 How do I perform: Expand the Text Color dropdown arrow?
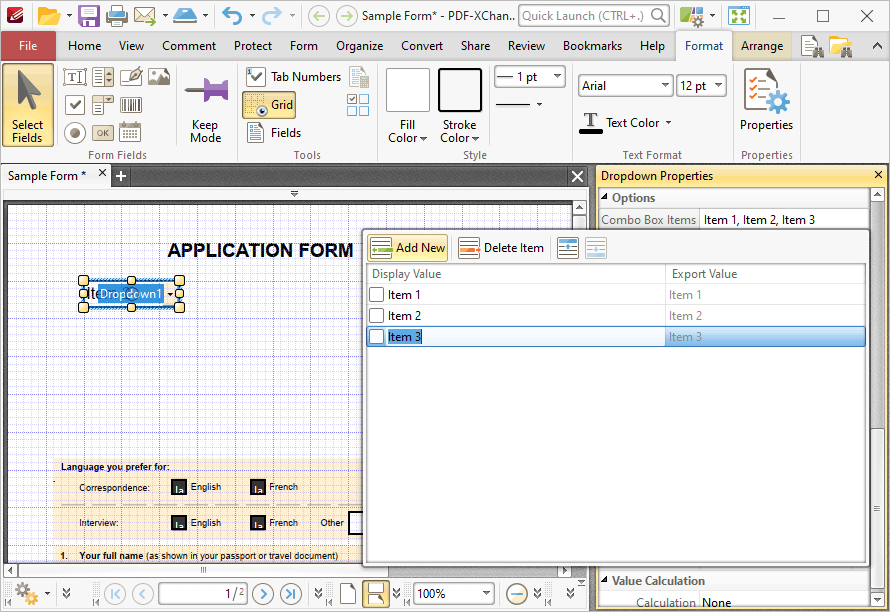pos(669,123)
